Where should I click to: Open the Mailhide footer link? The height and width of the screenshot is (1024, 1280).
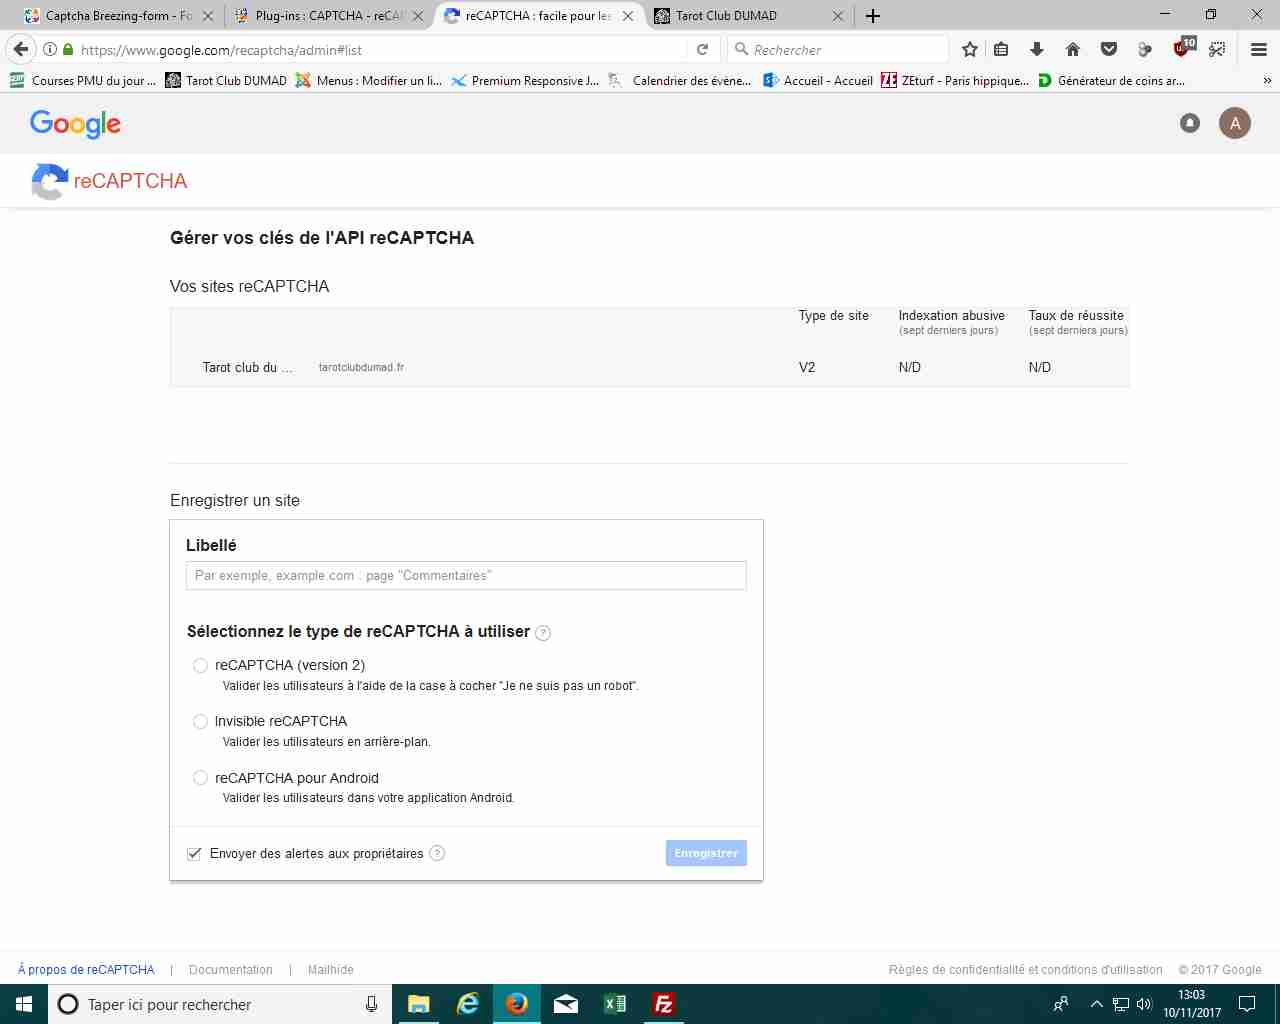331,970
